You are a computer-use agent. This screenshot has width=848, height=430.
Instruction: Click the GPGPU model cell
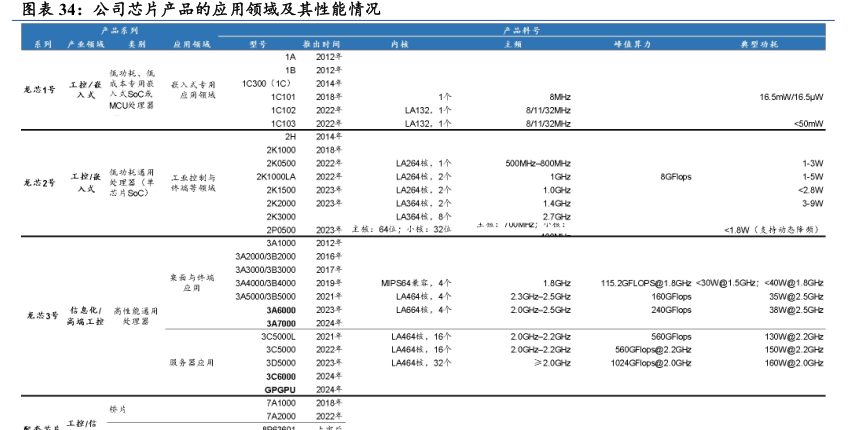[x=280, y=389]
